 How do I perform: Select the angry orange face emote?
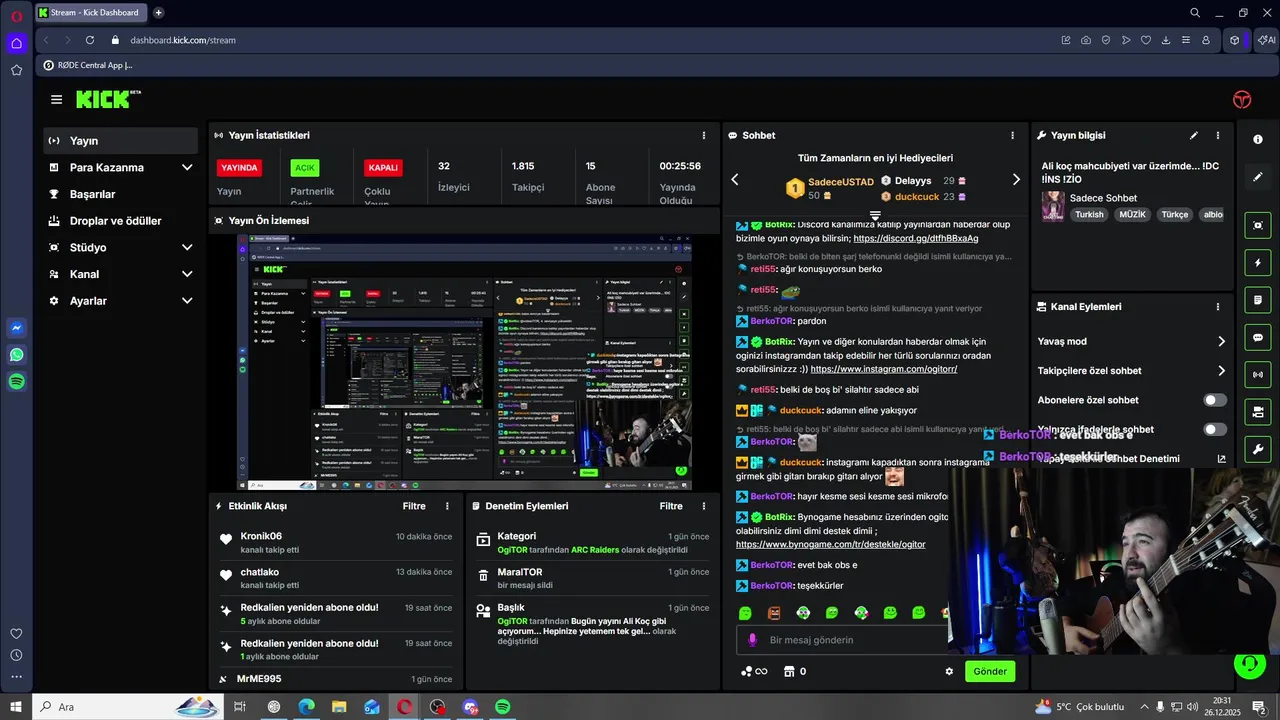[774, 612]
